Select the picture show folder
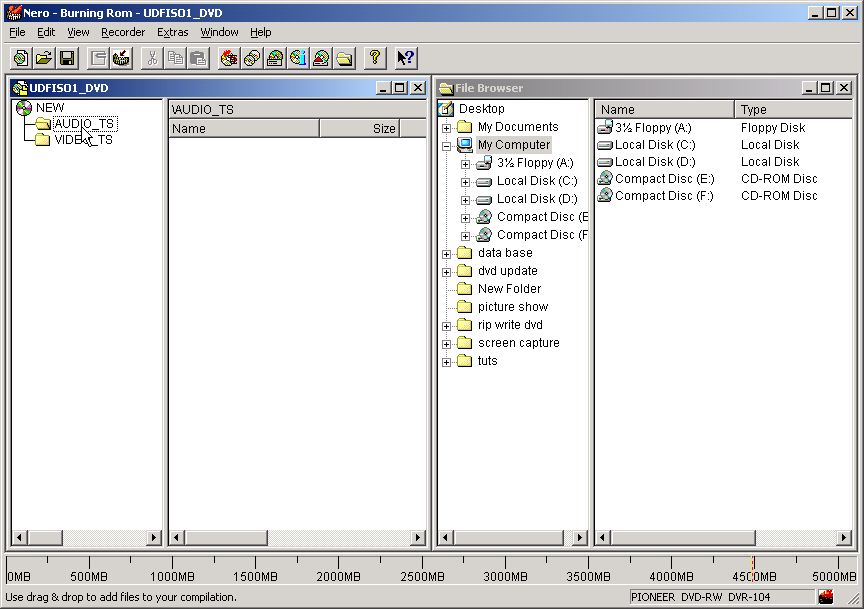Viewport: 864px width, 609px height. pyautogui.click(x=512, y=307)
